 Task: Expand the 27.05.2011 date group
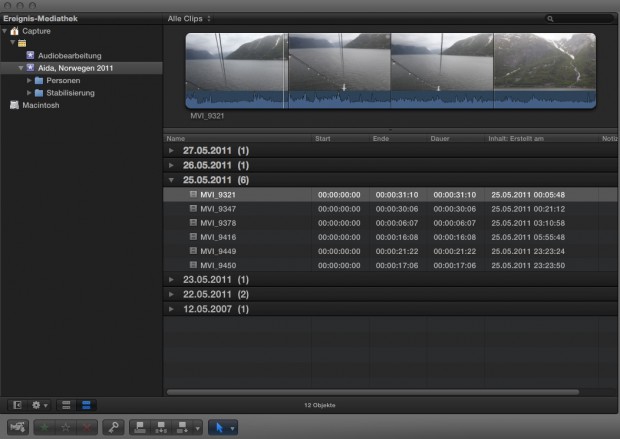tap(171, 150)
